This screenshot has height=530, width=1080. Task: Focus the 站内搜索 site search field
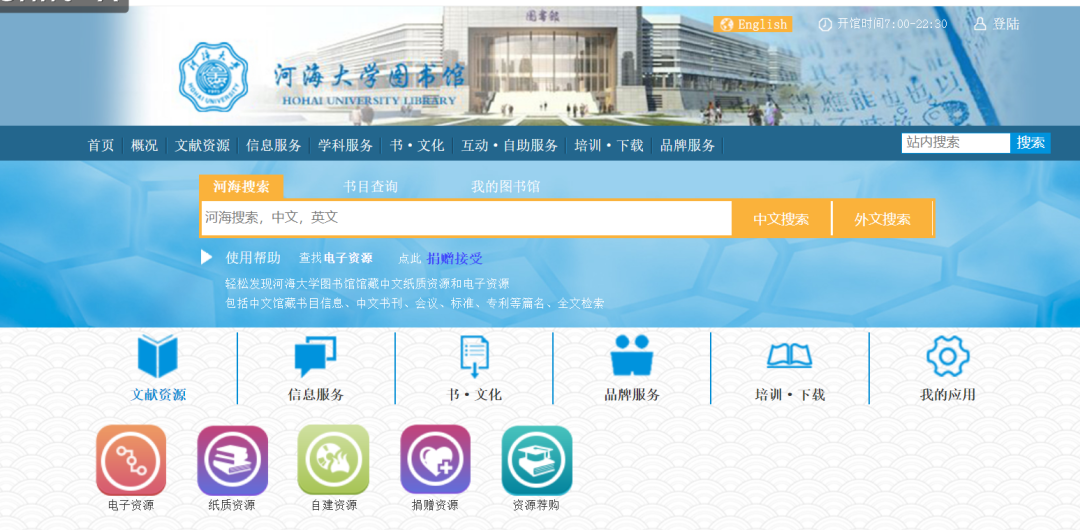956,143
